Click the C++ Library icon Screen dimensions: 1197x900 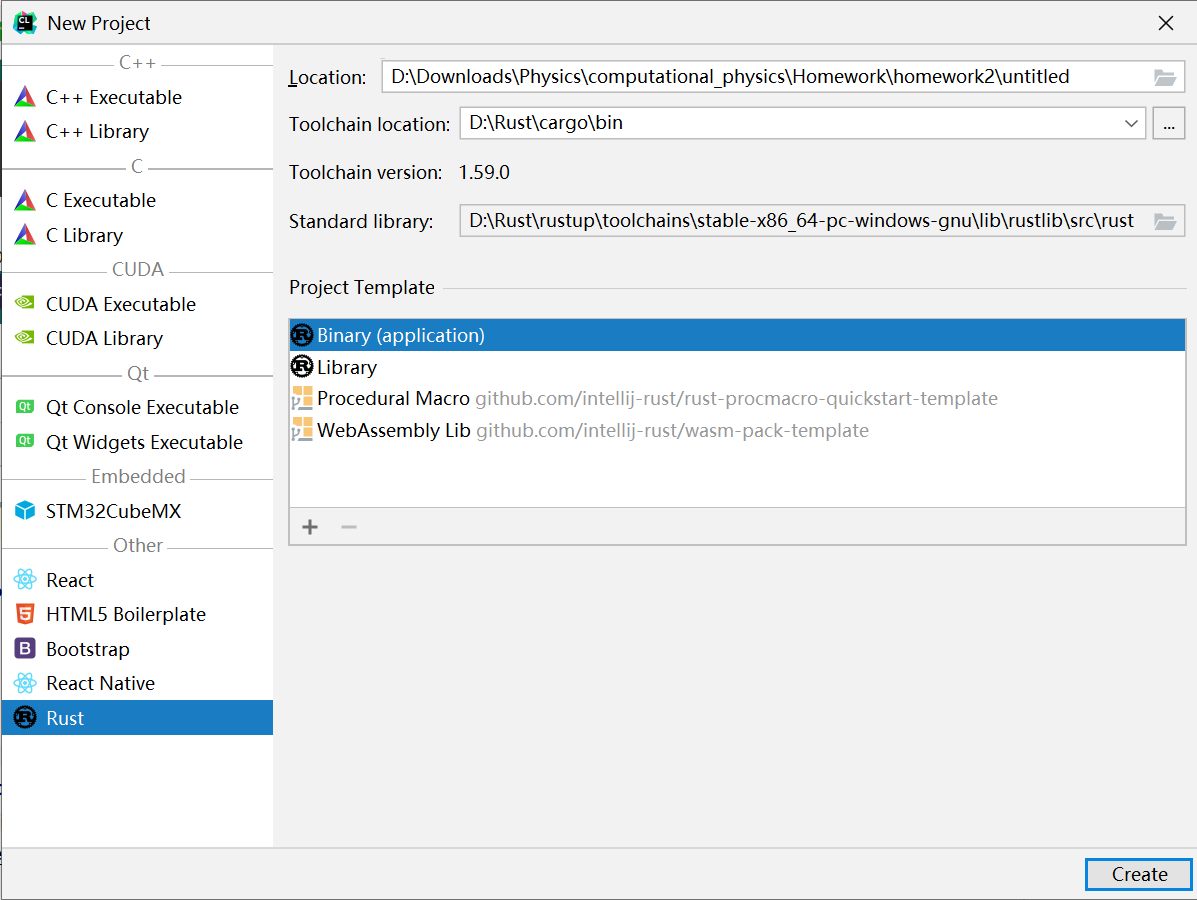25,131
